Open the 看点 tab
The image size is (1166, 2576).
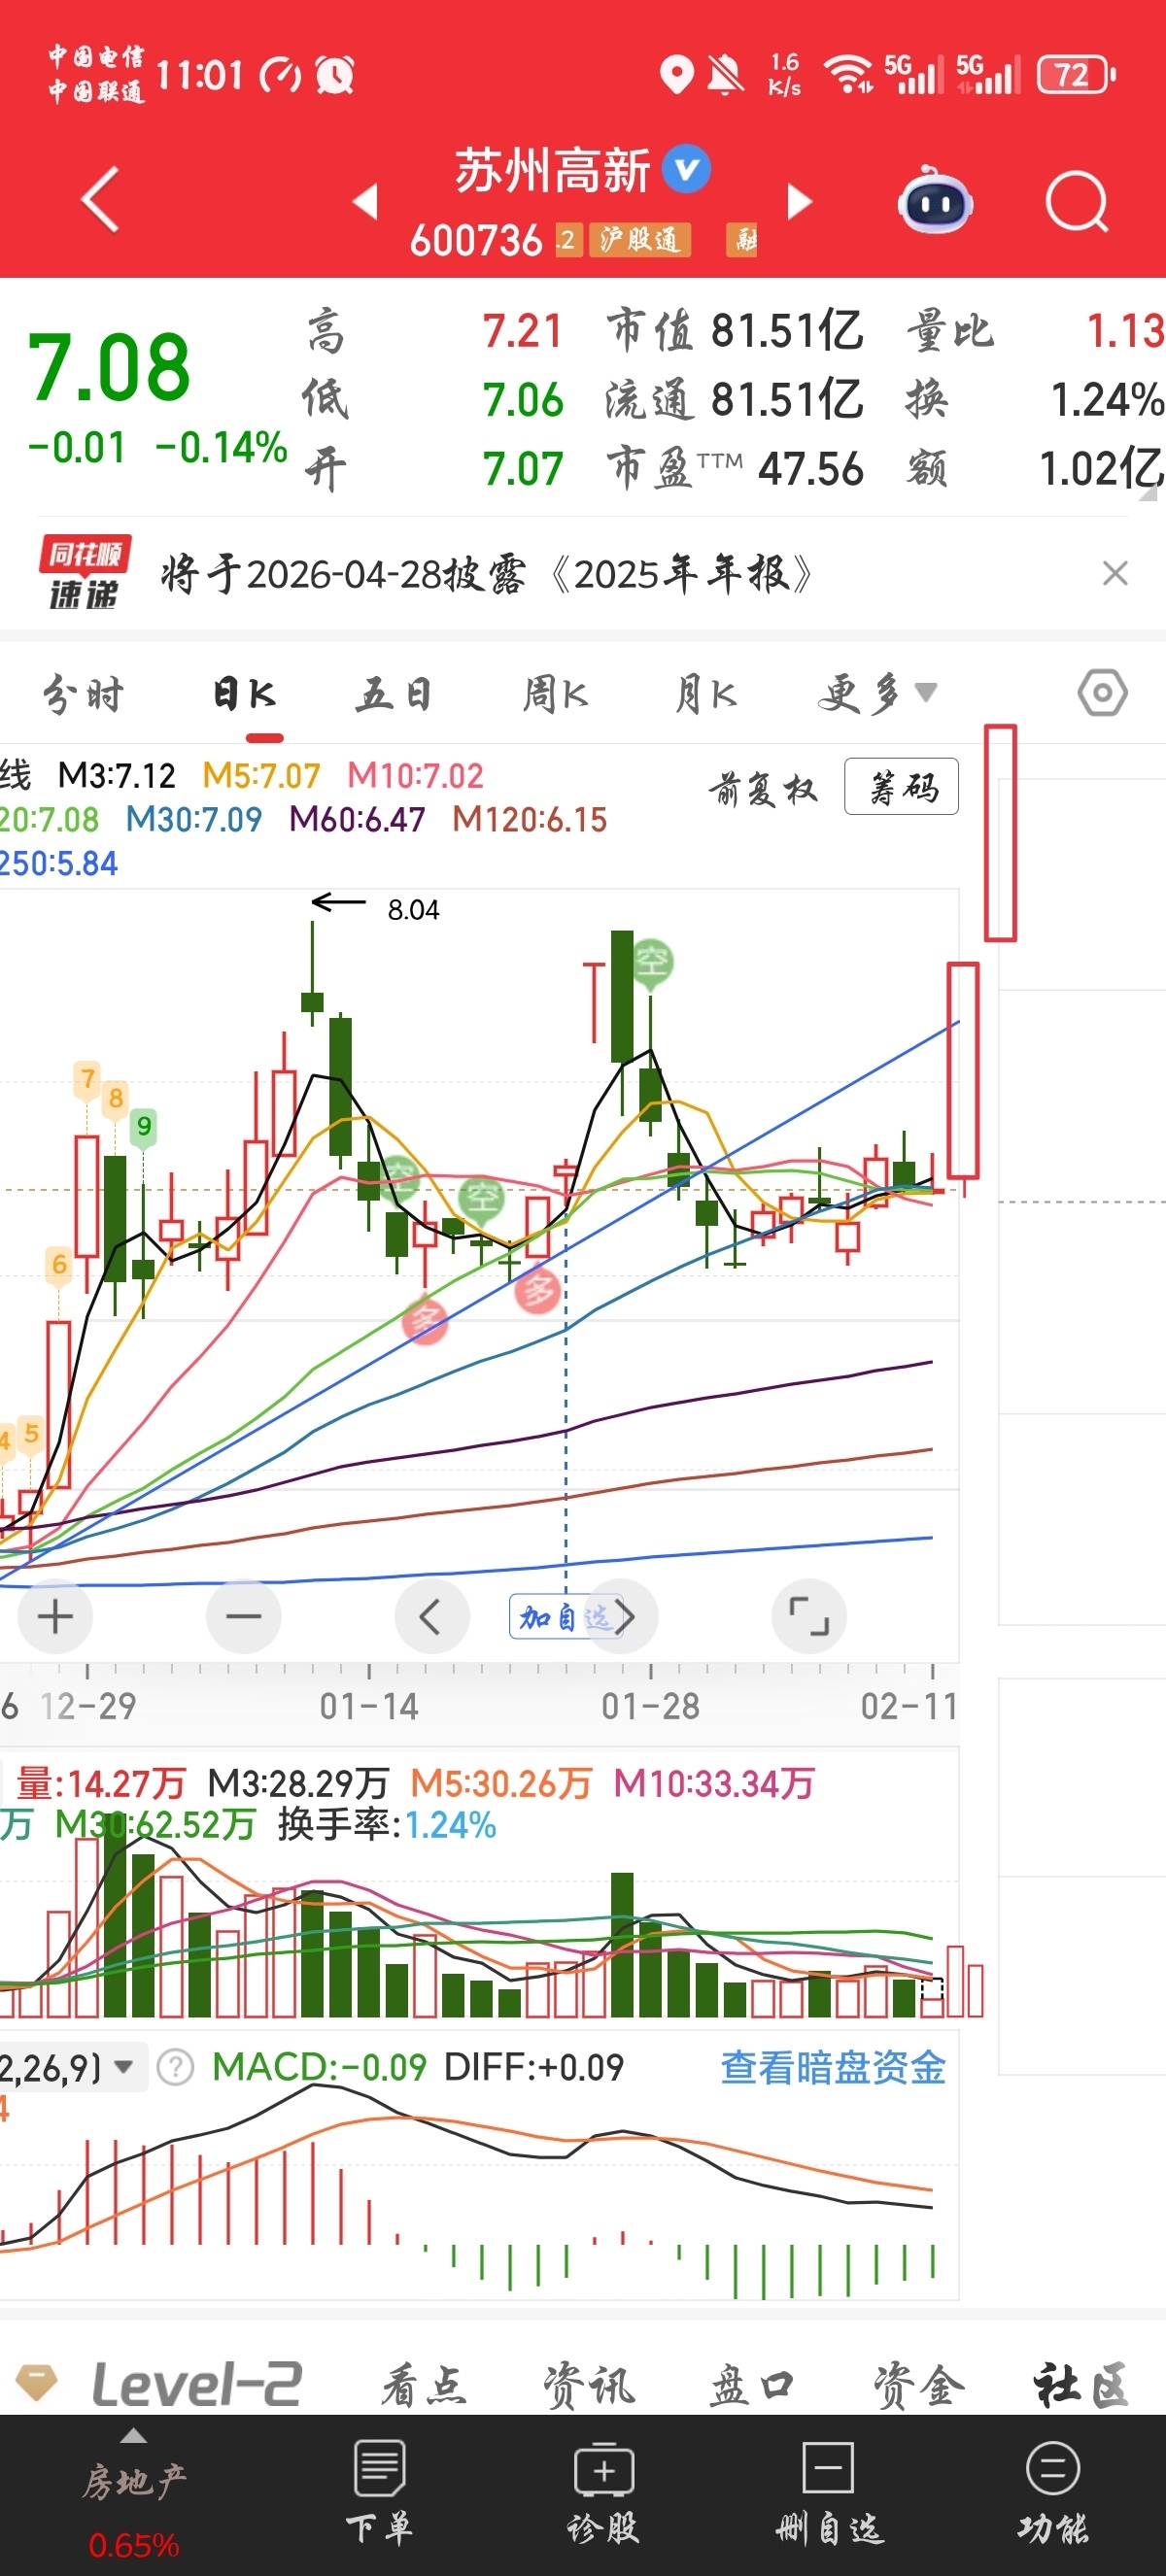pos(423,2384)
